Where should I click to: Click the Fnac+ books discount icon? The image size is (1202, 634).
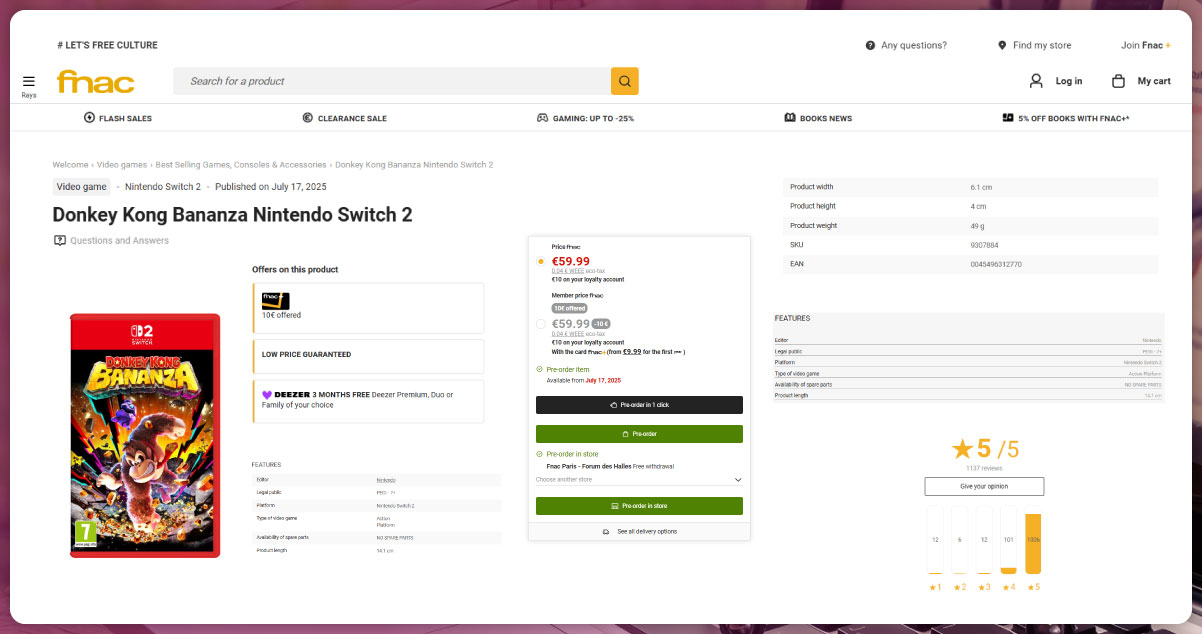[1008, 118]
